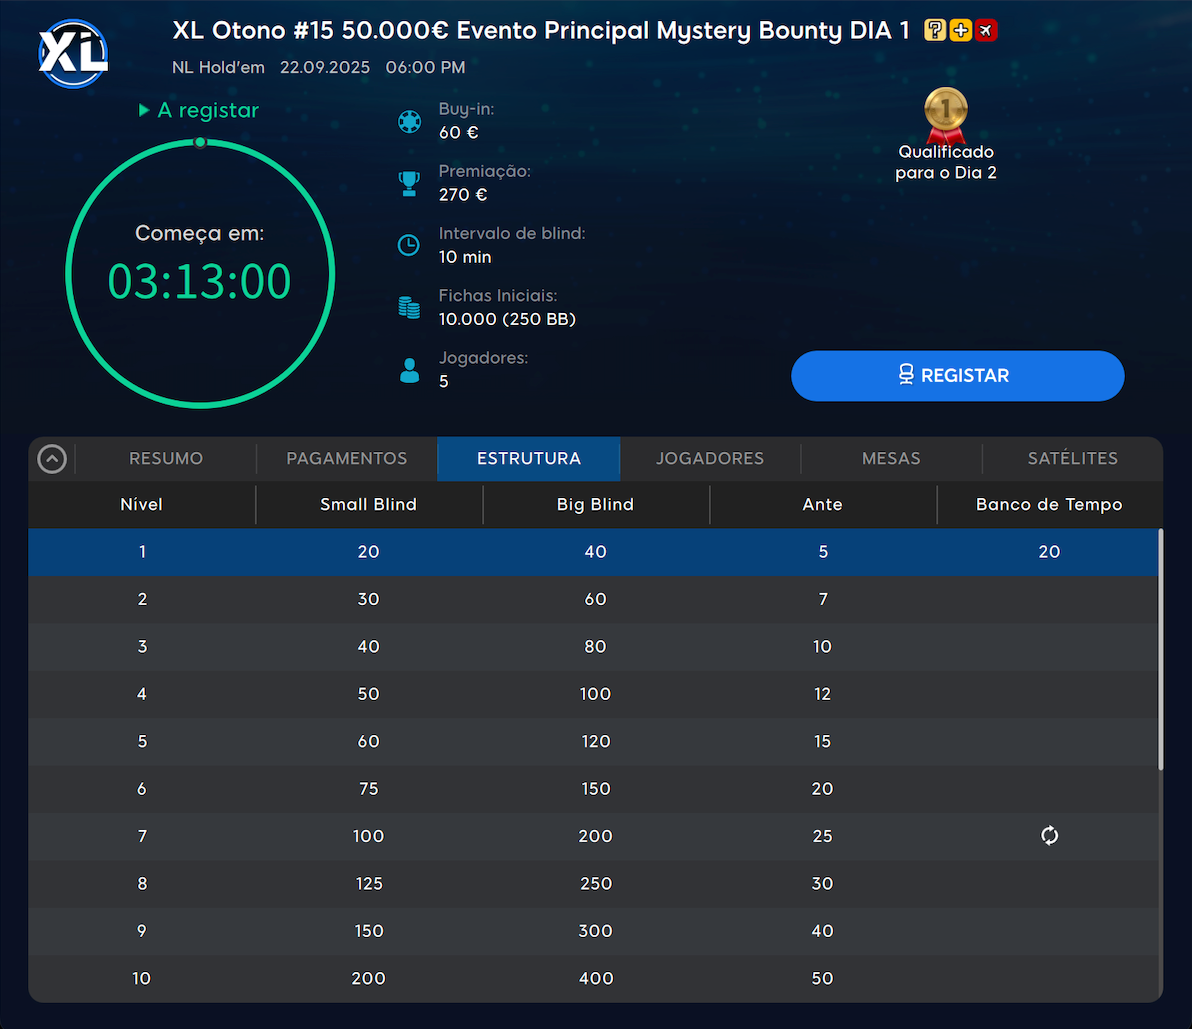Click the re-entry arrows icon in level 7

[1049, 836]
